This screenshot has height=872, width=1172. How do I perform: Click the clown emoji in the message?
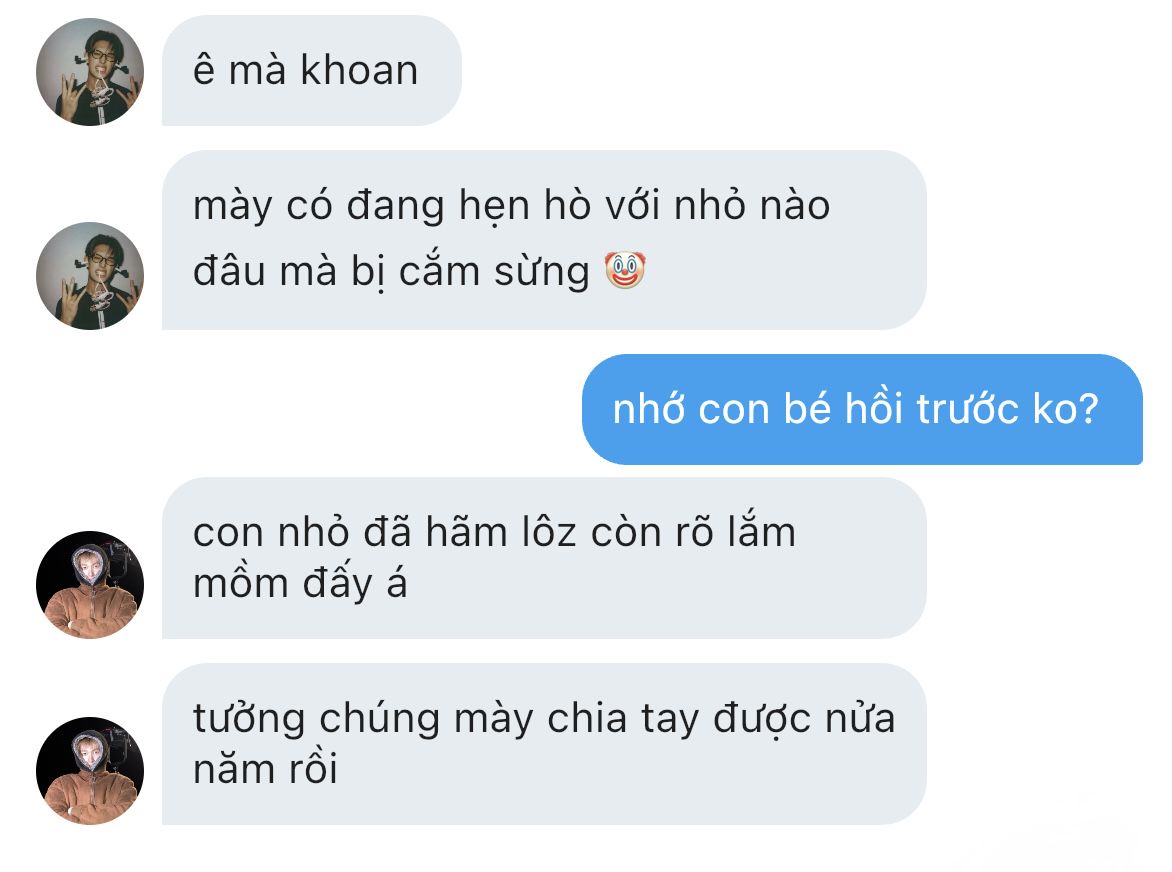tap(625, 270)
